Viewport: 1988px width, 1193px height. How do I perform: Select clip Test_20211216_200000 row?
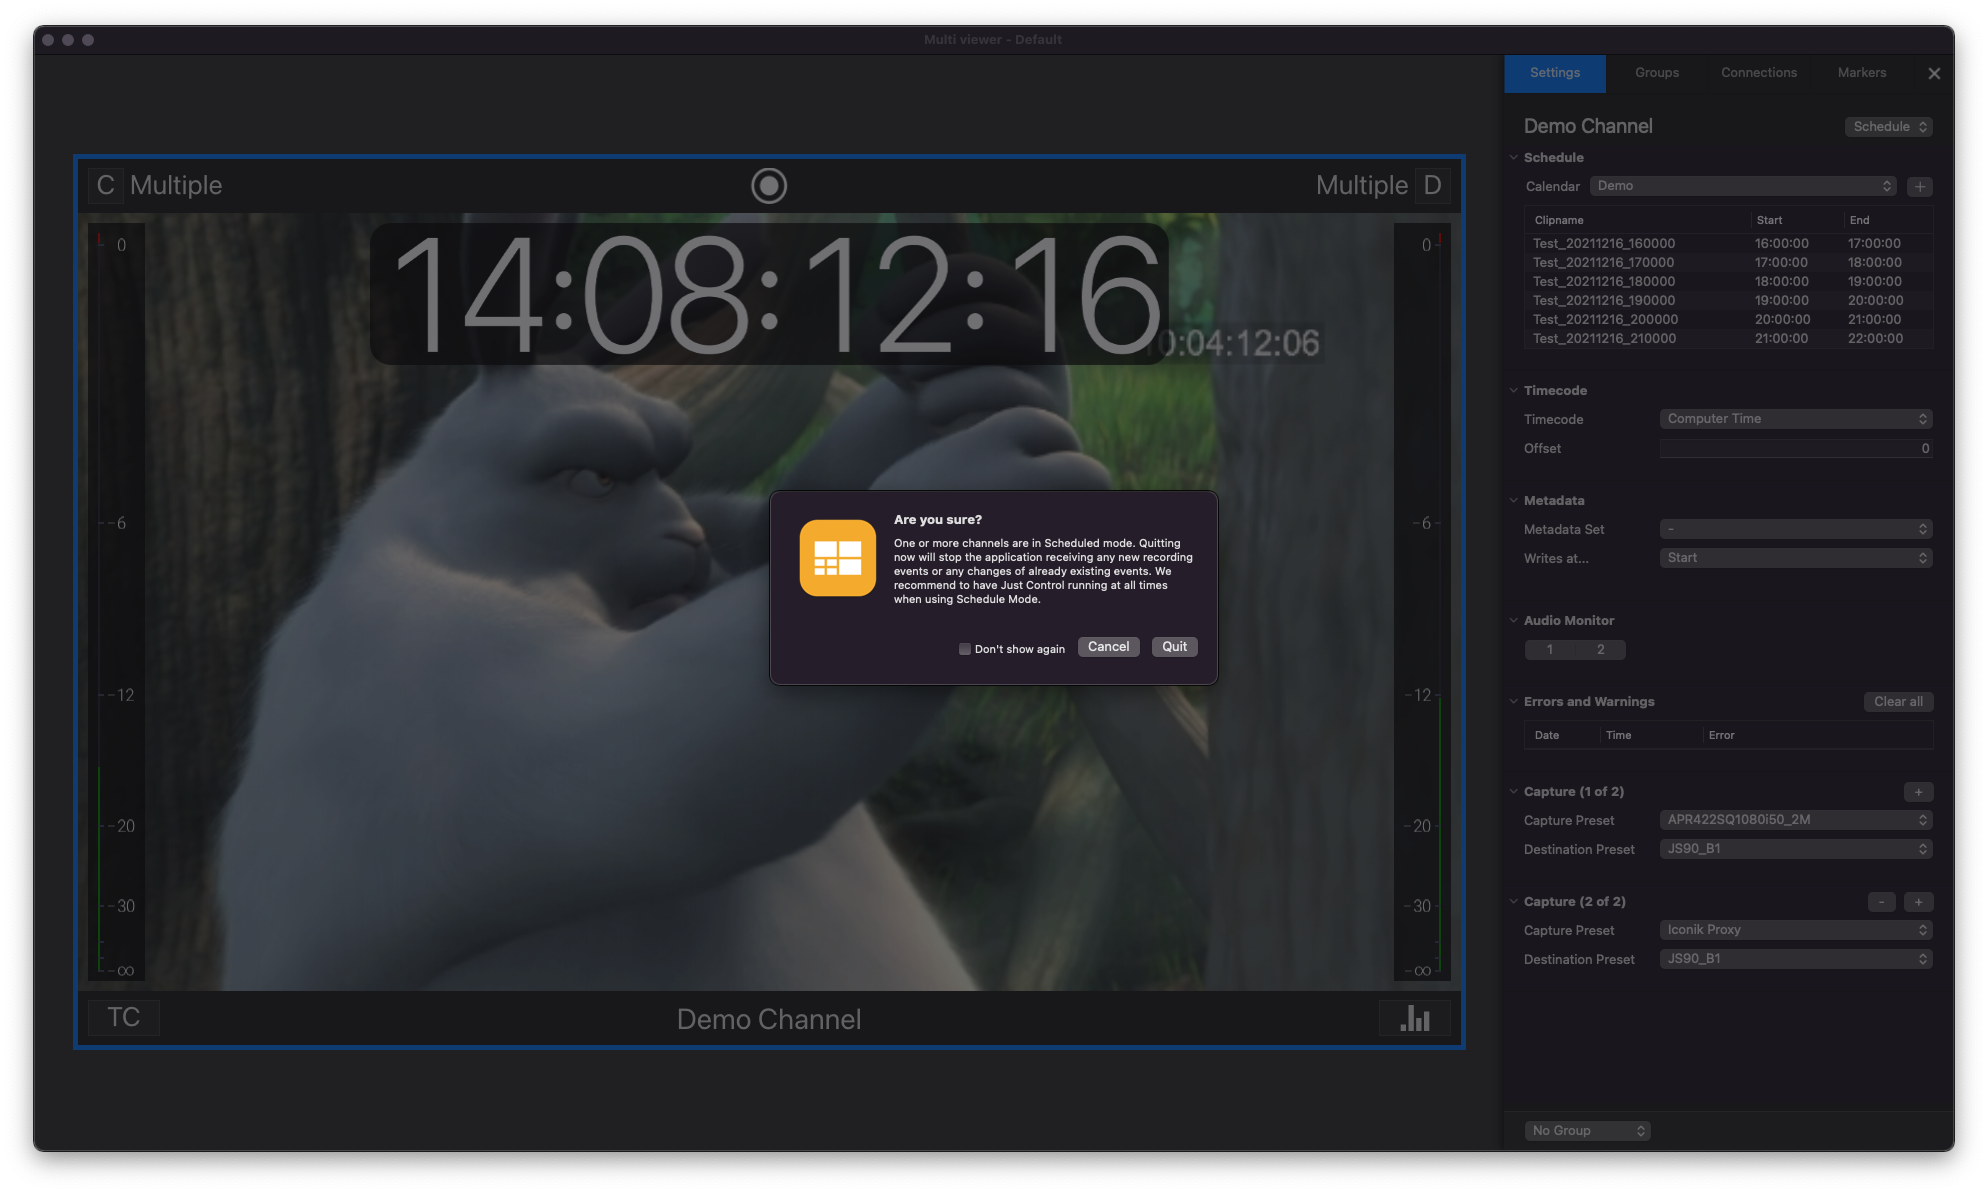point(1729,320)
